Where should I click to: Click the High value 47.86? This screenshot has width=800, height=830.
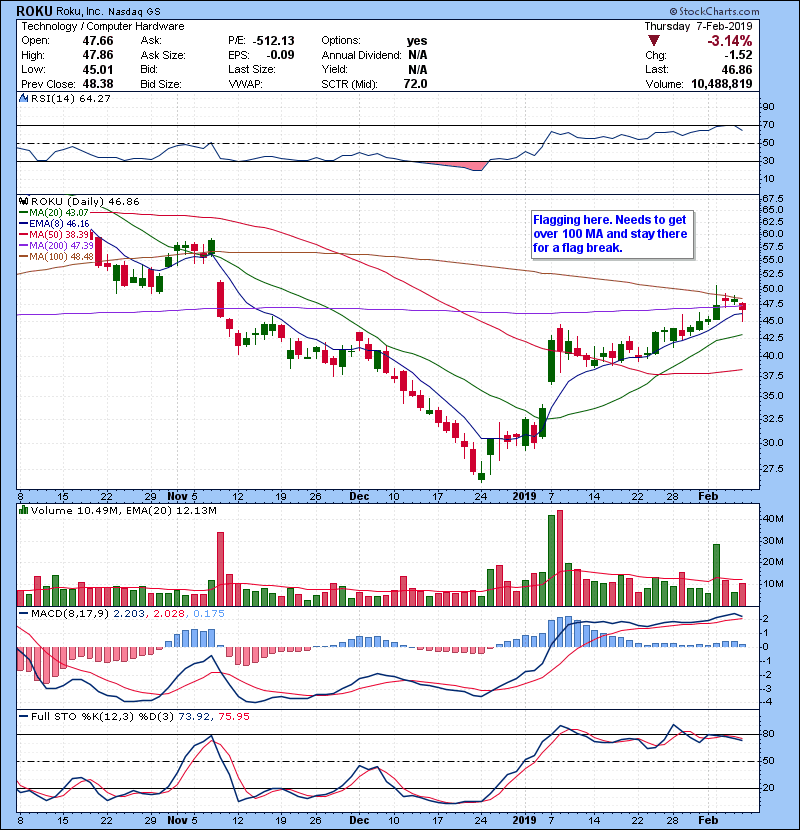[x=98, y=55]
